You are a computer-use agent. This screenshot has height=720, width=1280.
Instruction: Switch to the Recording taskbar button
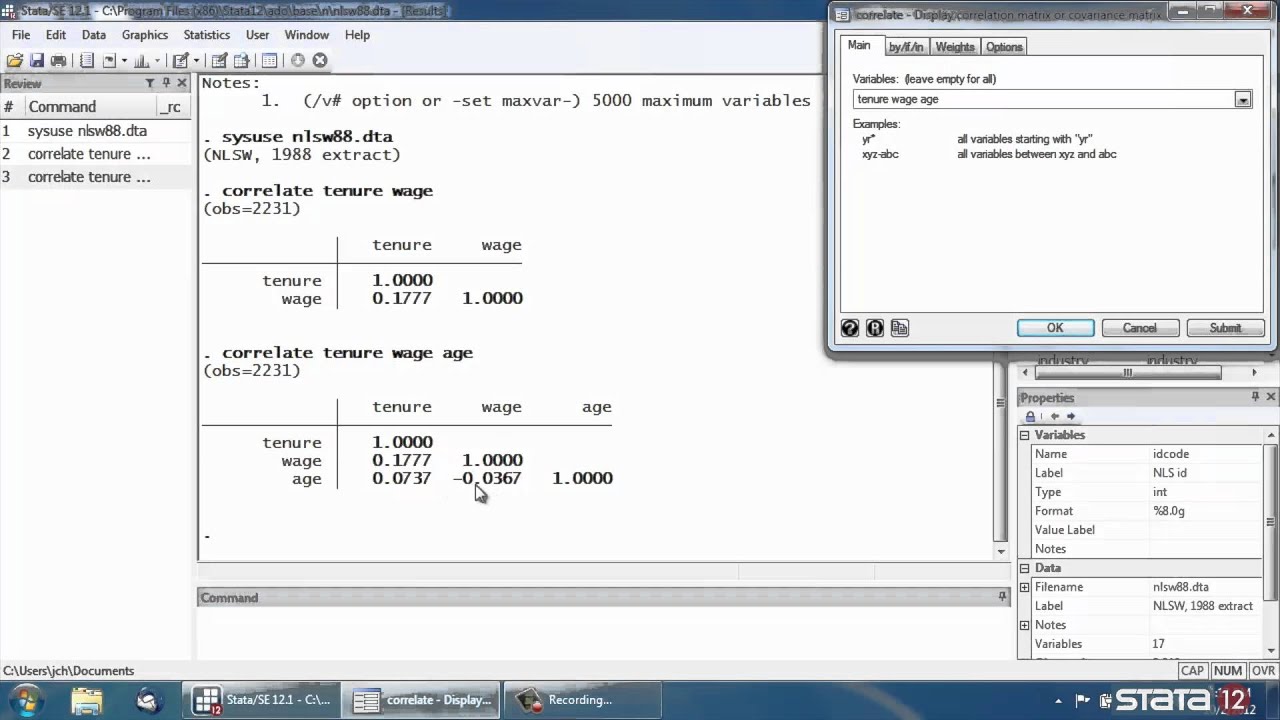coord(583,700)
